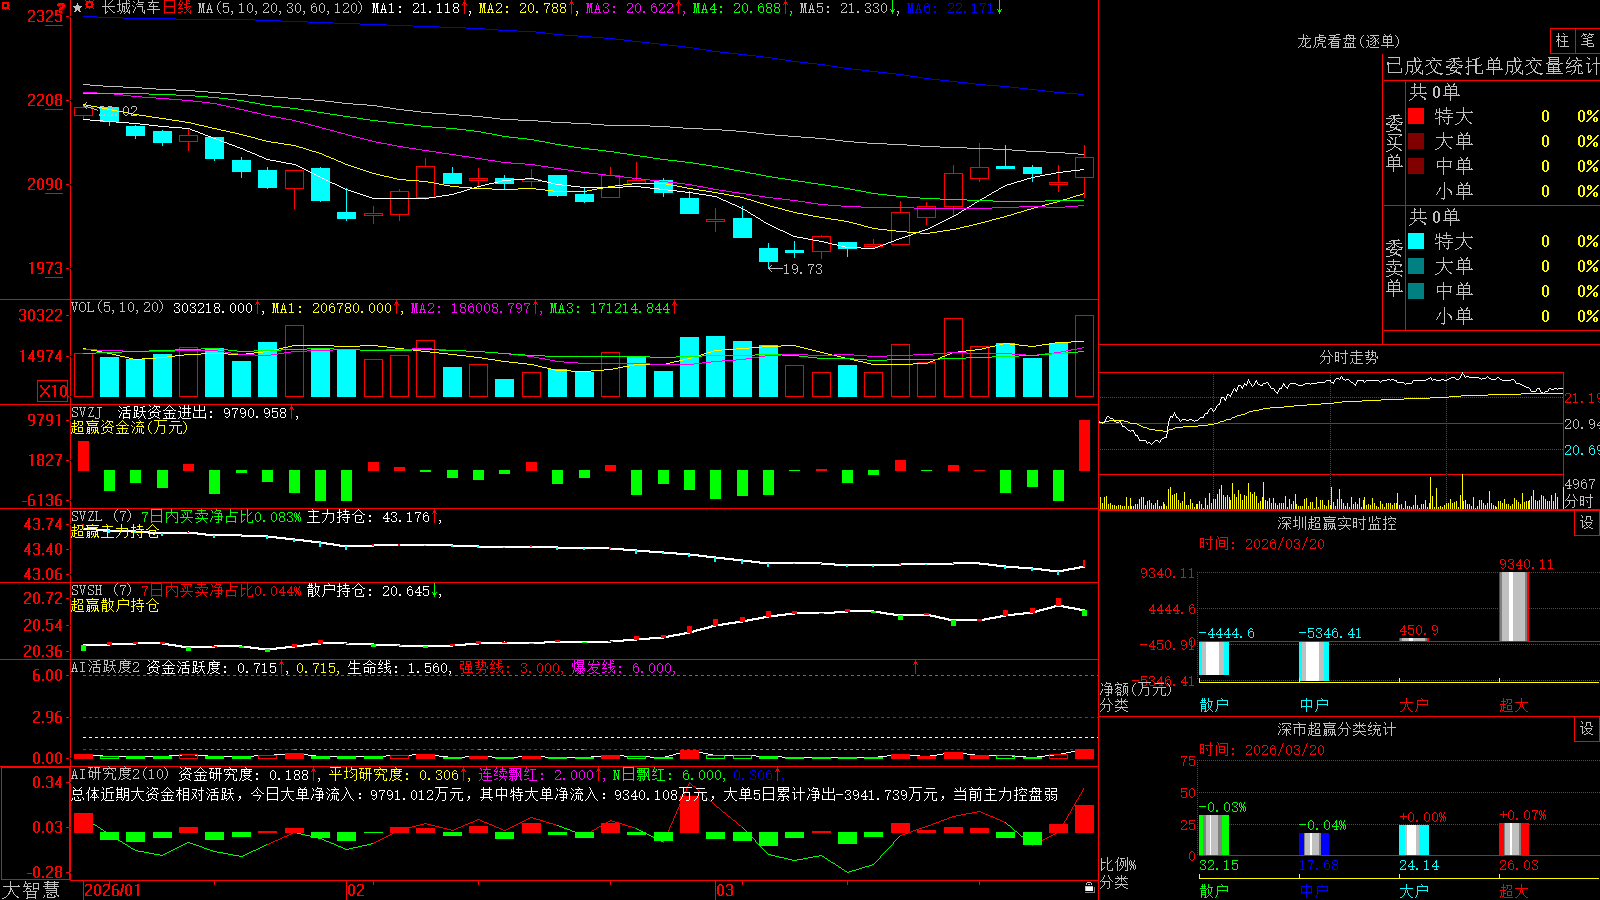Screen dimensions: 1600x900
Task: Select the 超大 category tab in 深圳超赢 monitor
Action: point(1514,705)
